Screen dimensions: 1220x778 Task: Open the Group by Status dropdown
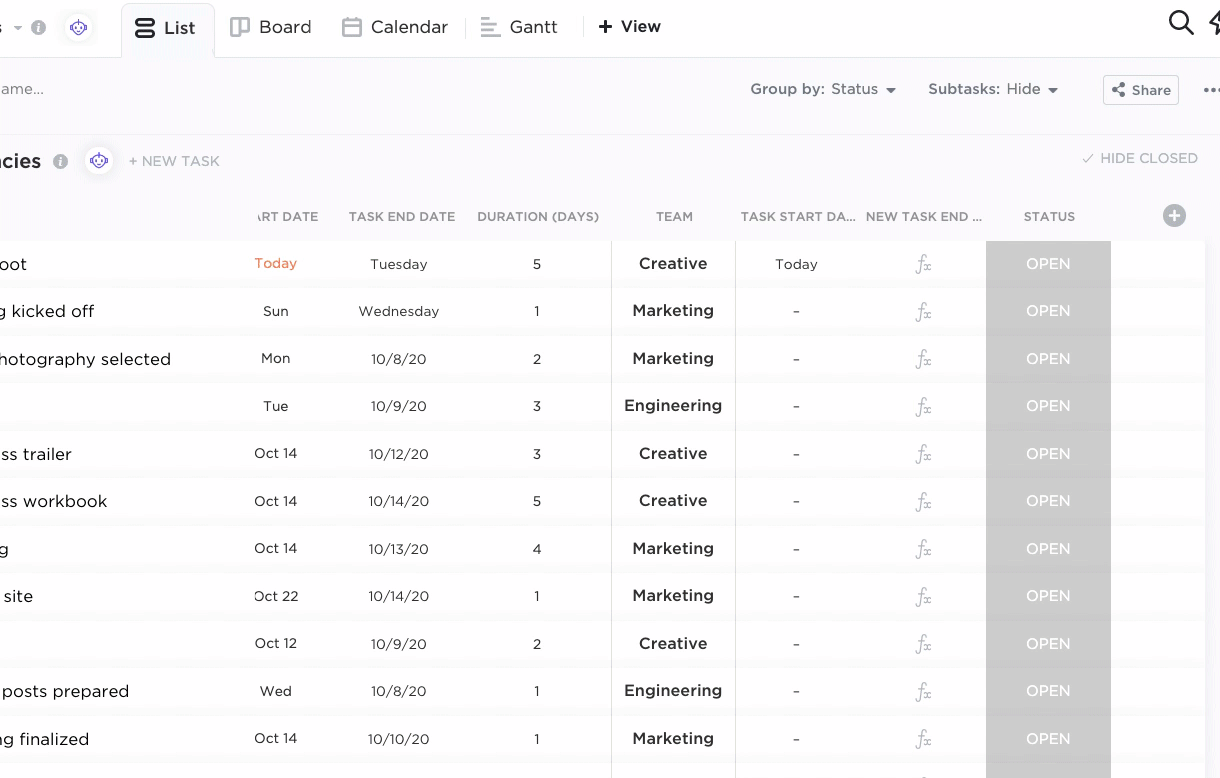click(823, 89)
